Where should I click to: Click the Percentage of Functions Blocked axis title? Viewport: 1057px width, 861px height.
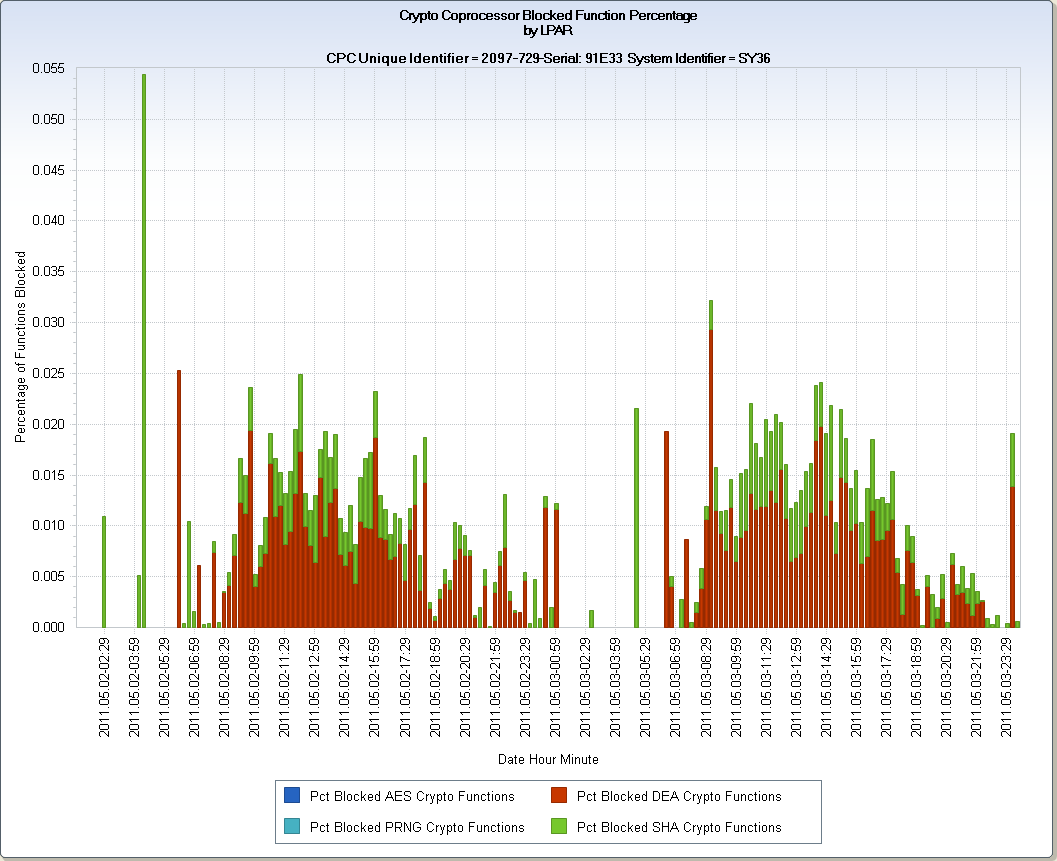[20, 347]
